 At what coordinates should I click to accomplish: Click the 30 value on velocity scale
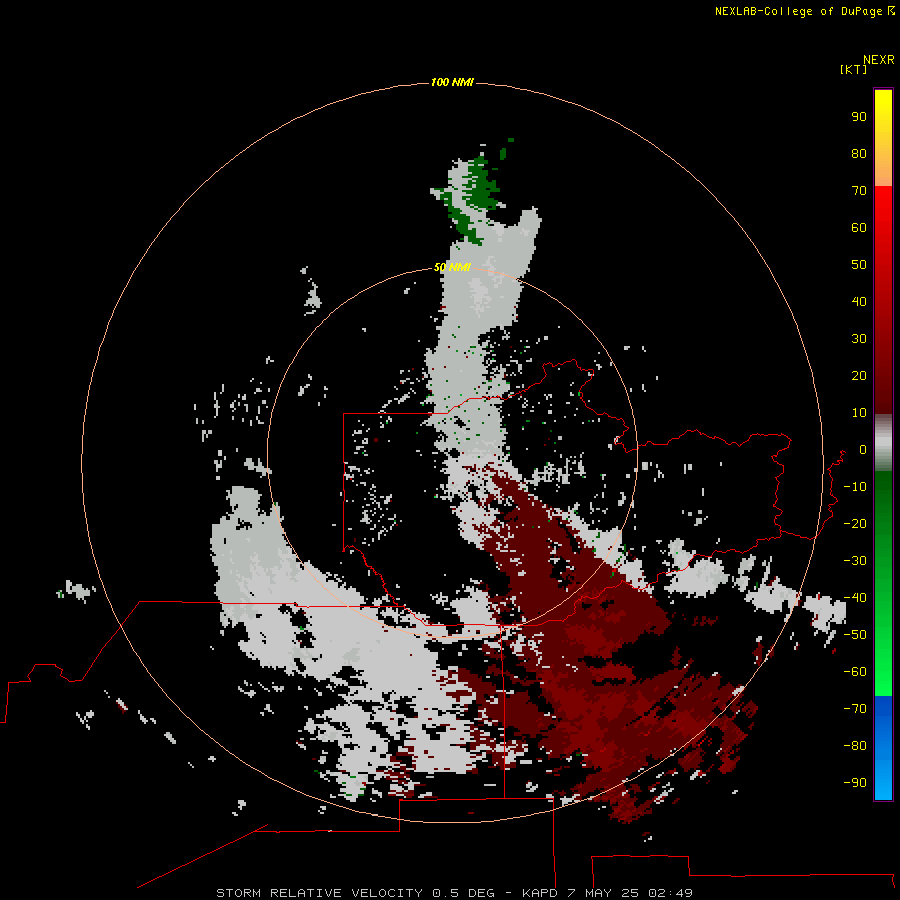click(859, 339)
